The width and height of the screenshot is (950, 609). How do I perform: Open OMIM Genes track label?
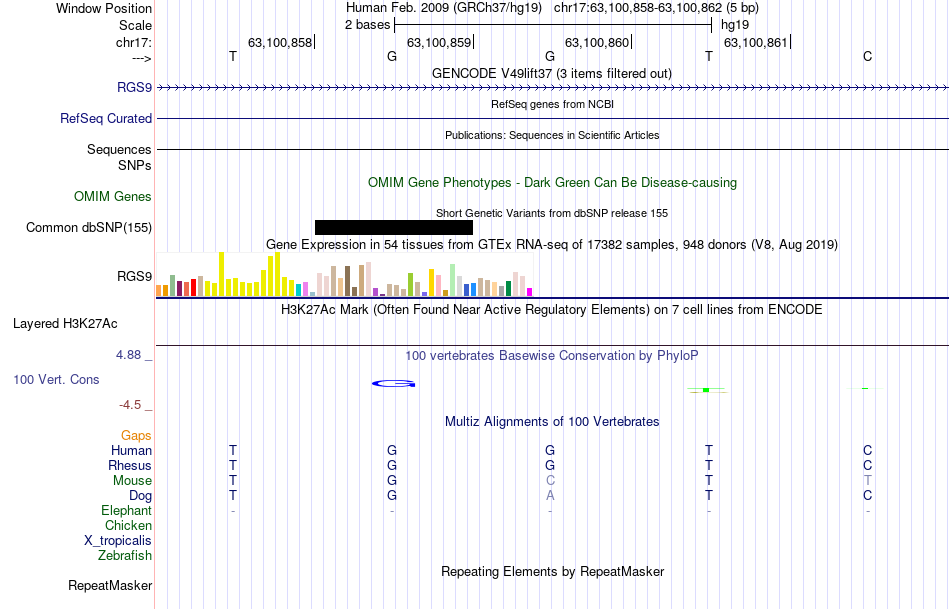point(113,196)
